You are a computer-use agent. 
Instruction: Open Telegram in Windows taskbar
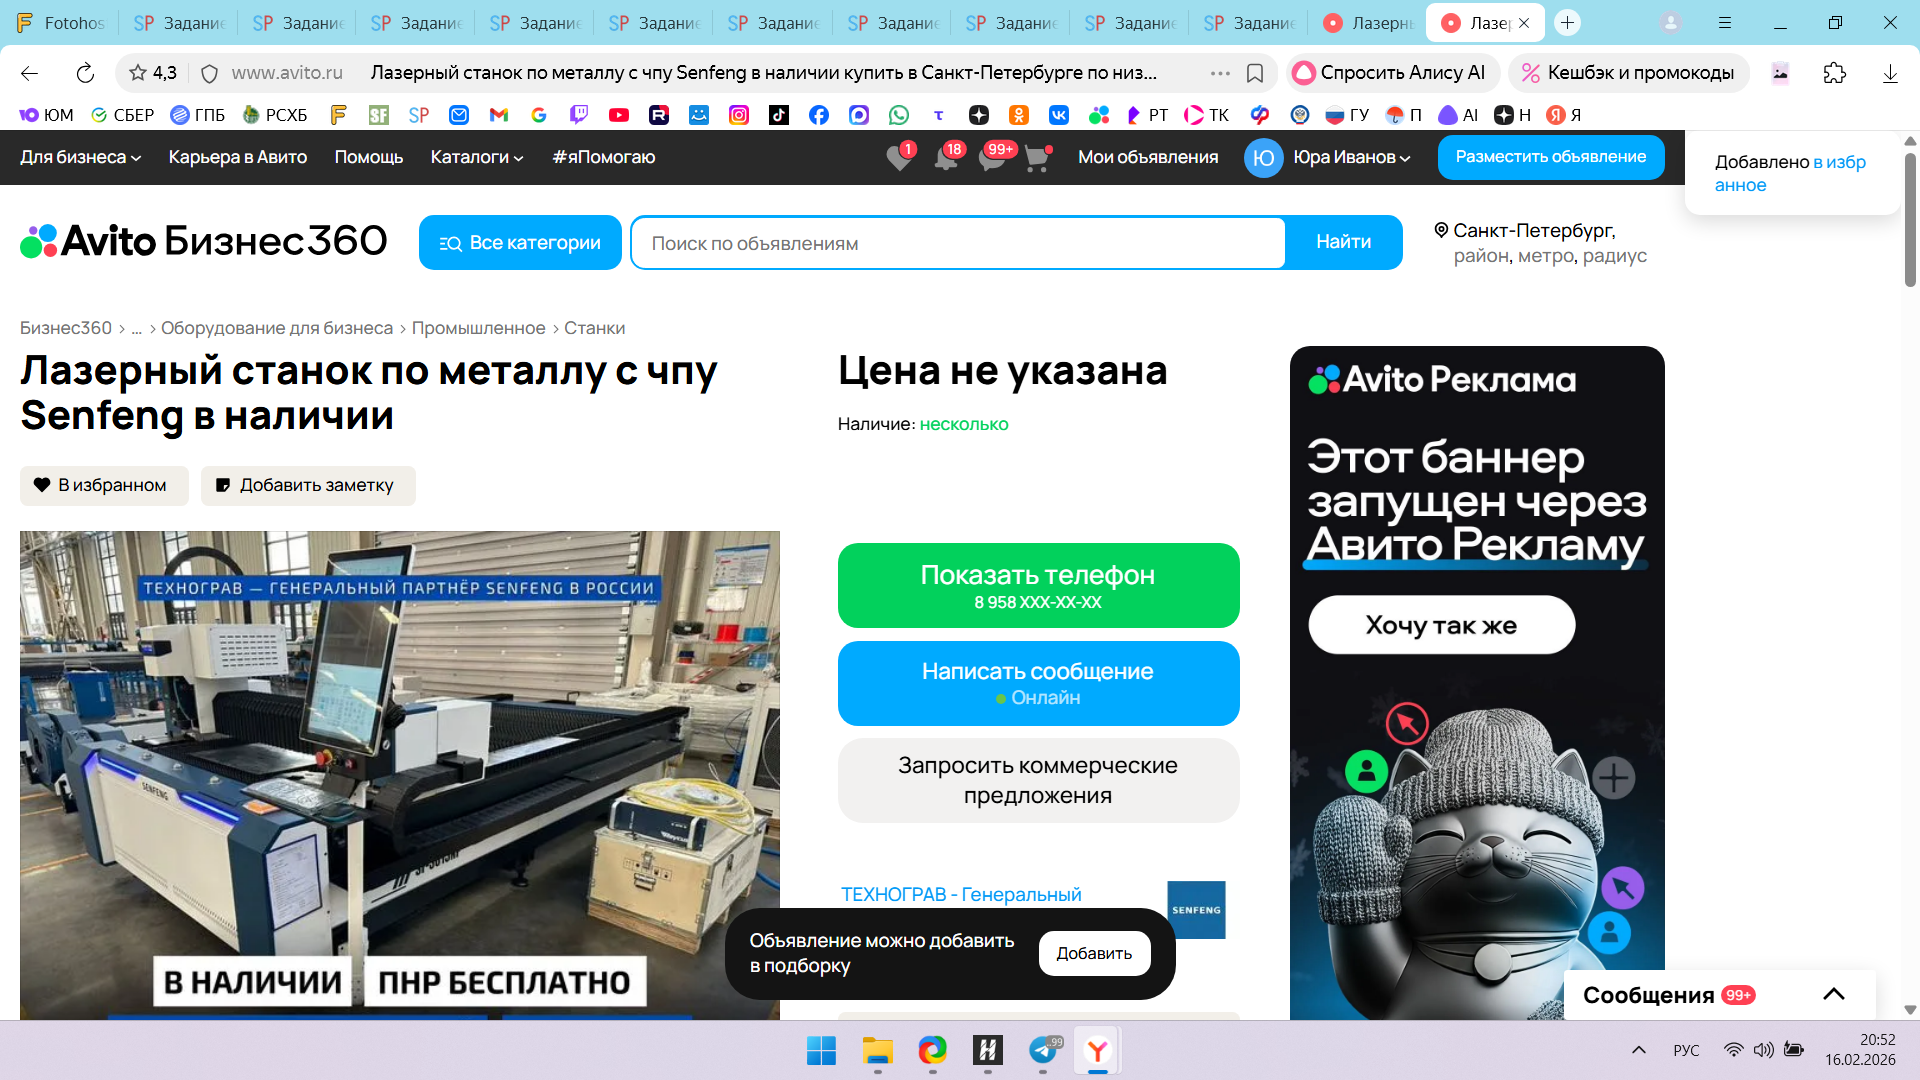[x=1043, y=1050]
